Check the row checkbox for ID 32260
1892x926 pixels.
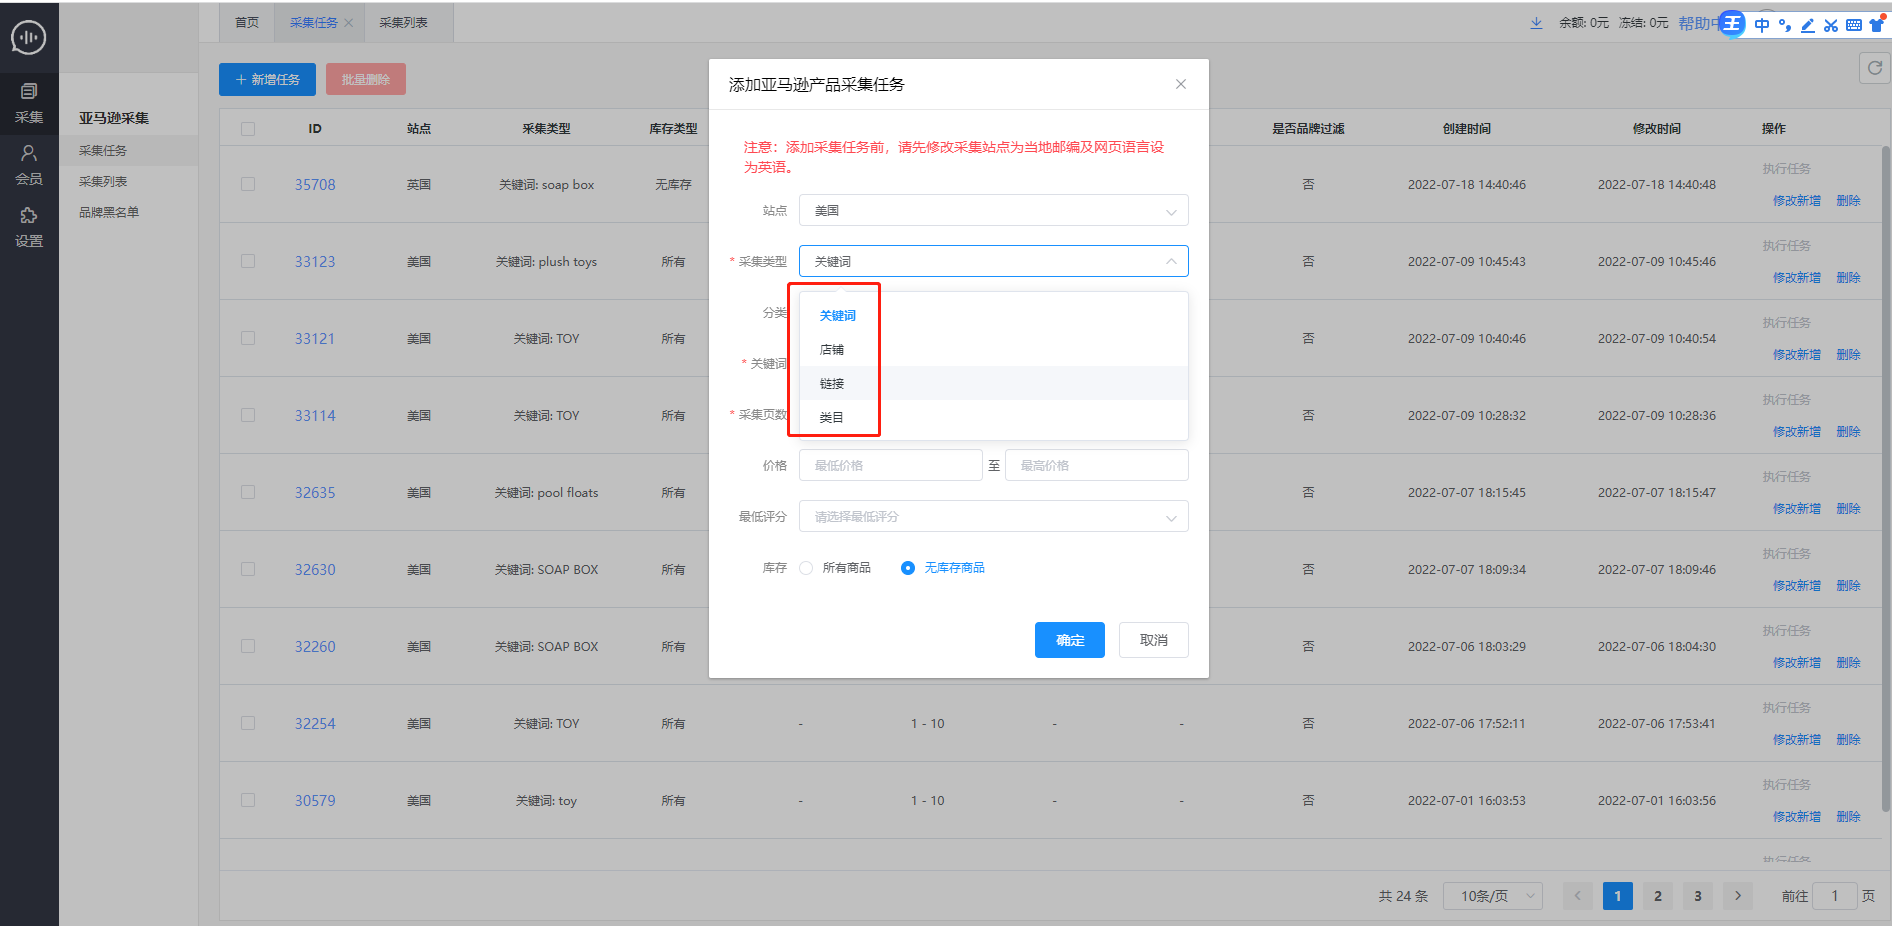point(248,646)
